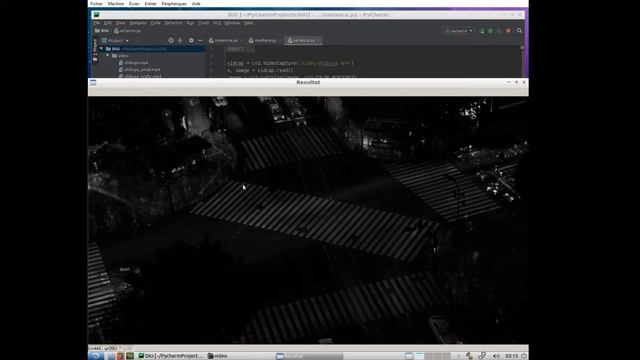Click the import line in code editor
The image size is (640, 360).
click(x=241, y=49)
